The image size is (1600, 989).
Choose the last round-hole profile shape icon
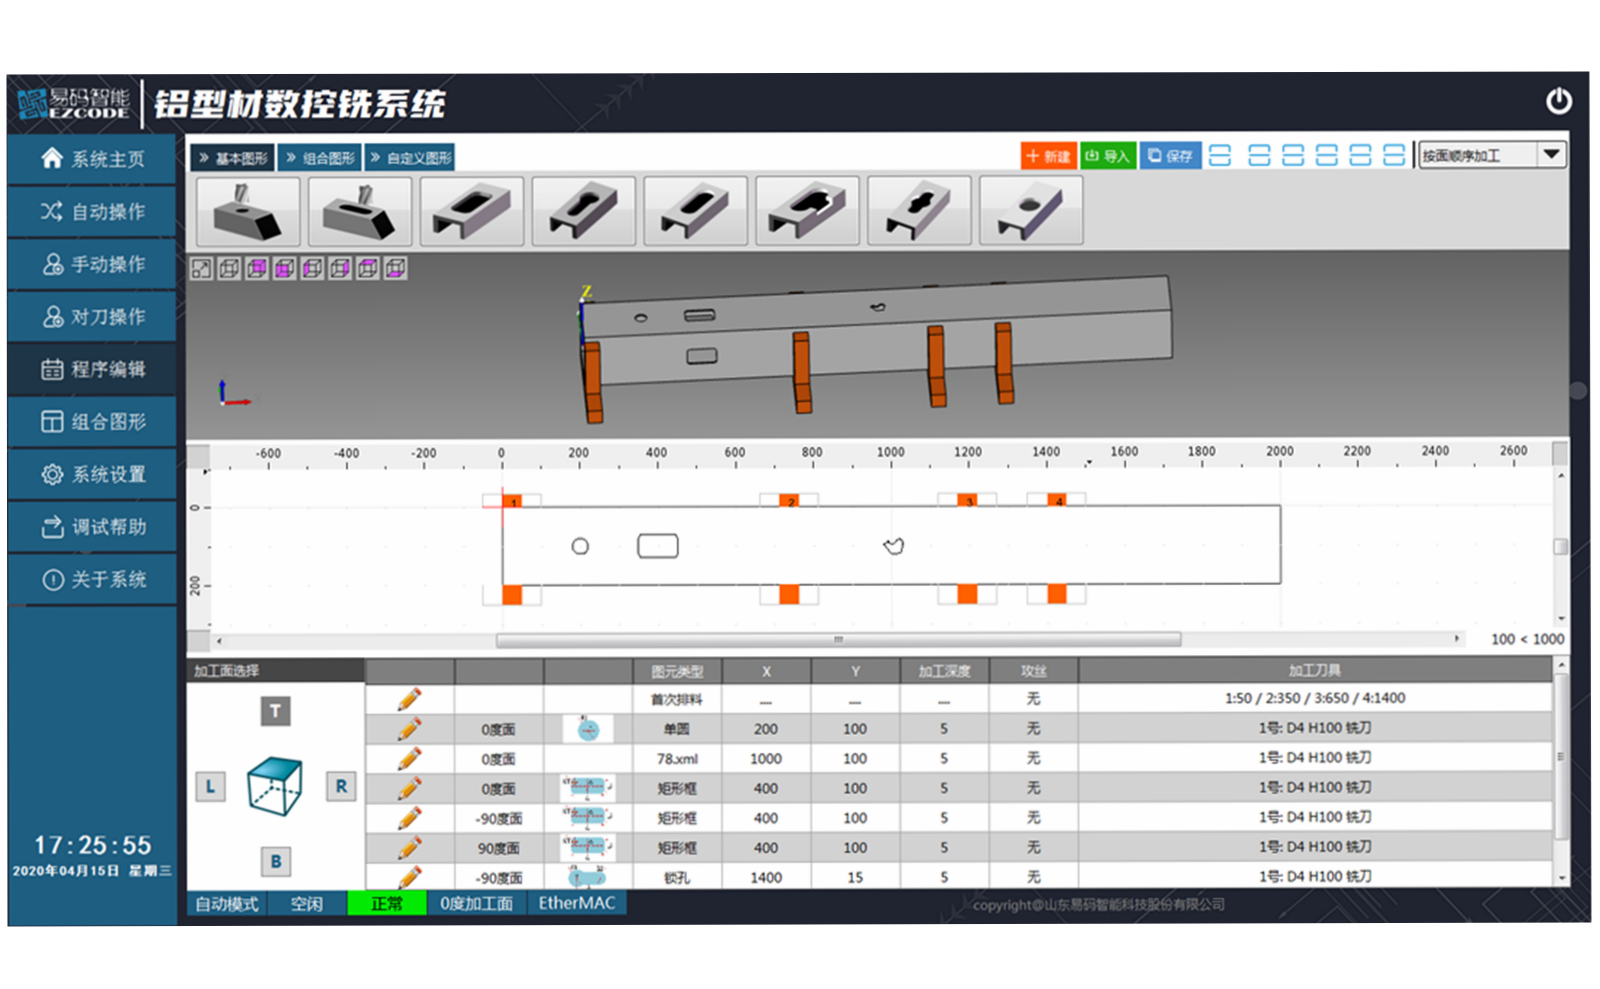1030,211
